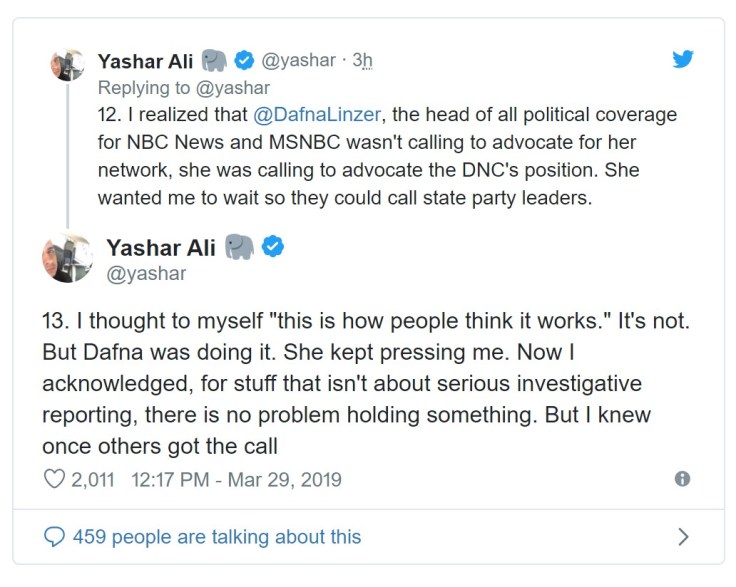Like the tweet with the heart icon
Viewport: 736px width, 587px height.
(x=54, y=480)
